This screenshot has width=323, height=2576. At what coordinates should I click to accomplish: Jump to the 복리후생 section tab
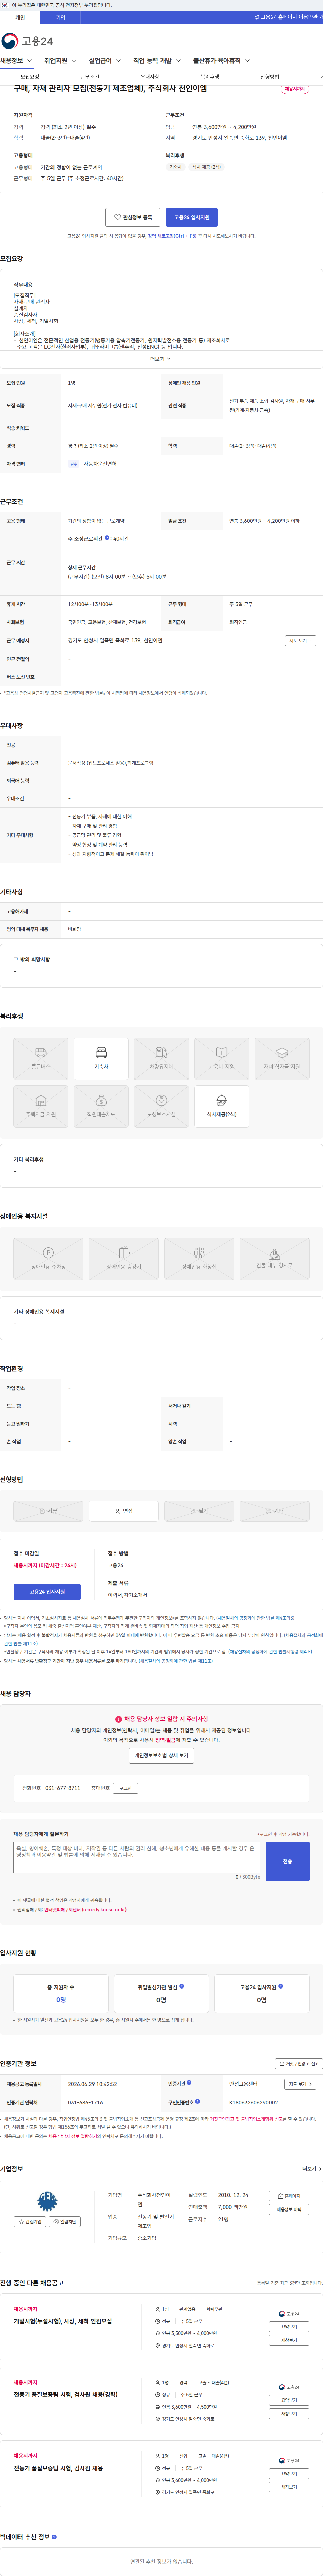tap(210, 77)
